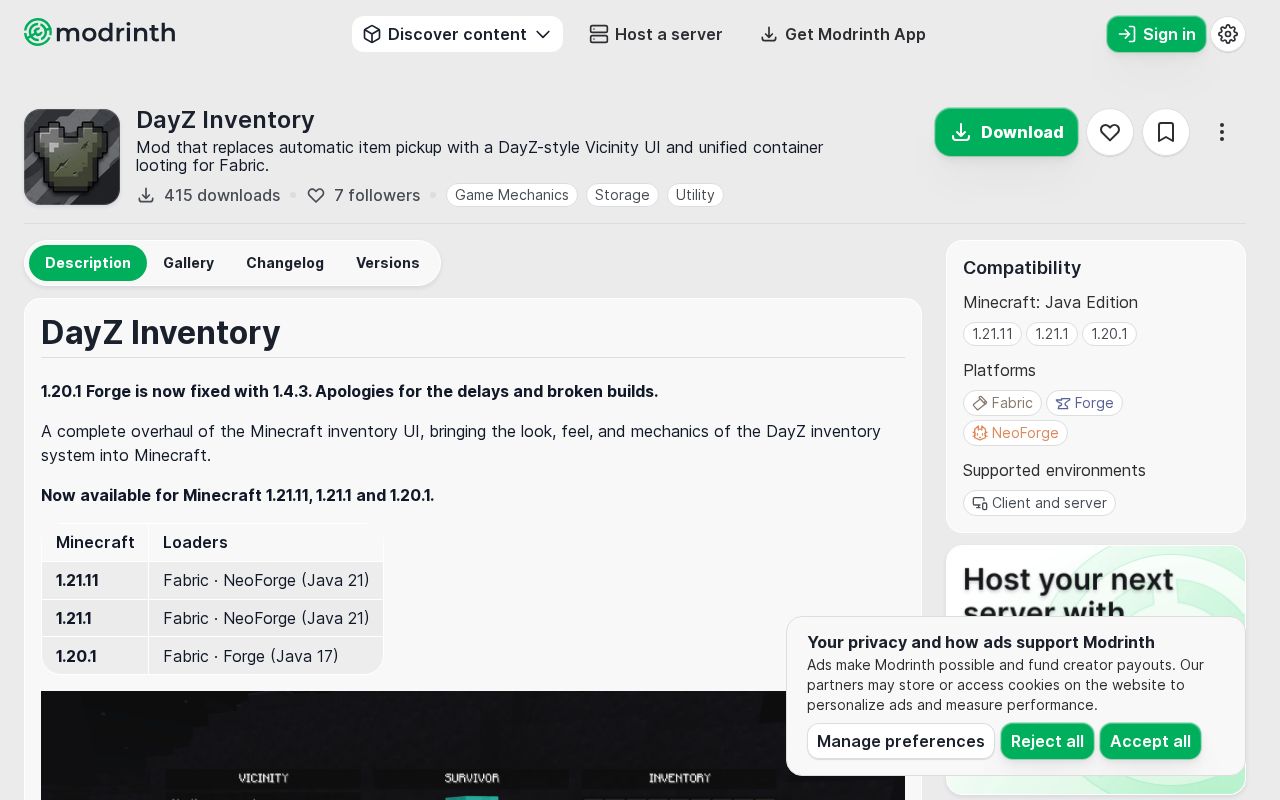Click the Fabric platform tag
This screenshot has width=1280, height=800.
[x=1002, y=403]
